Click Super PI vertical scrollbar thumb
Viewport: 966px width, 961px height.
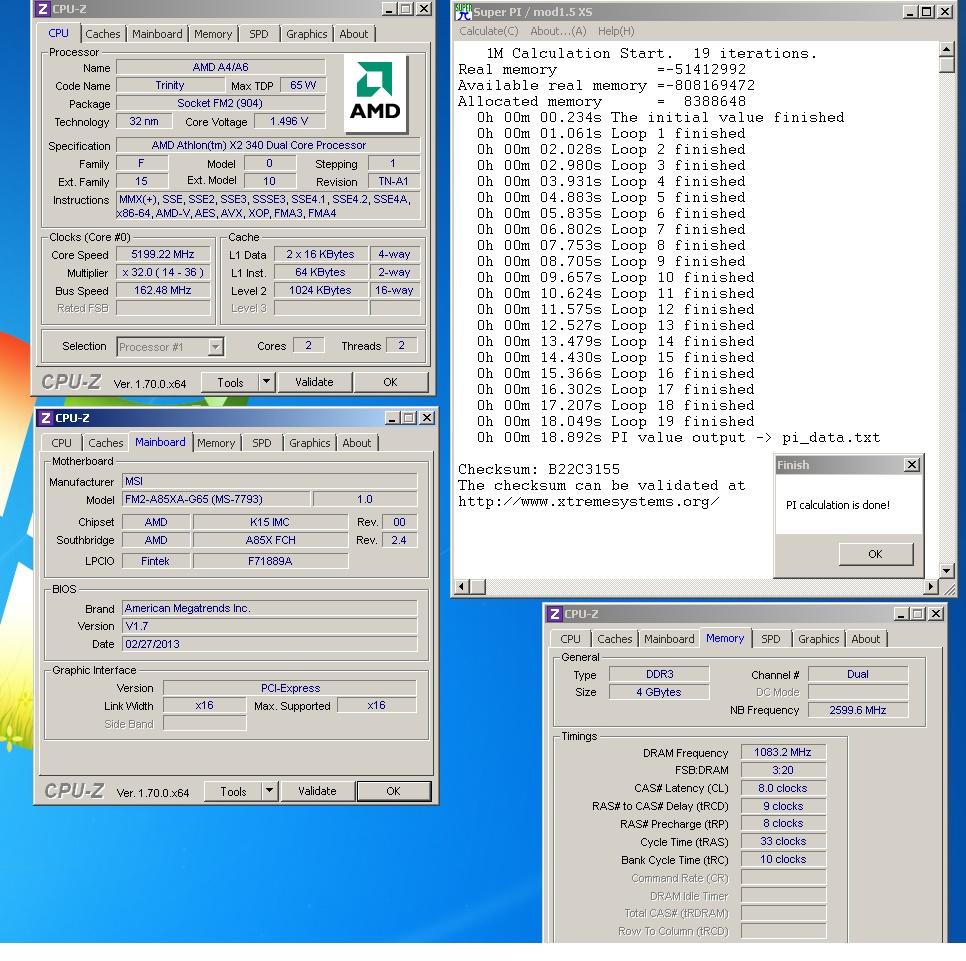[947, 65]
